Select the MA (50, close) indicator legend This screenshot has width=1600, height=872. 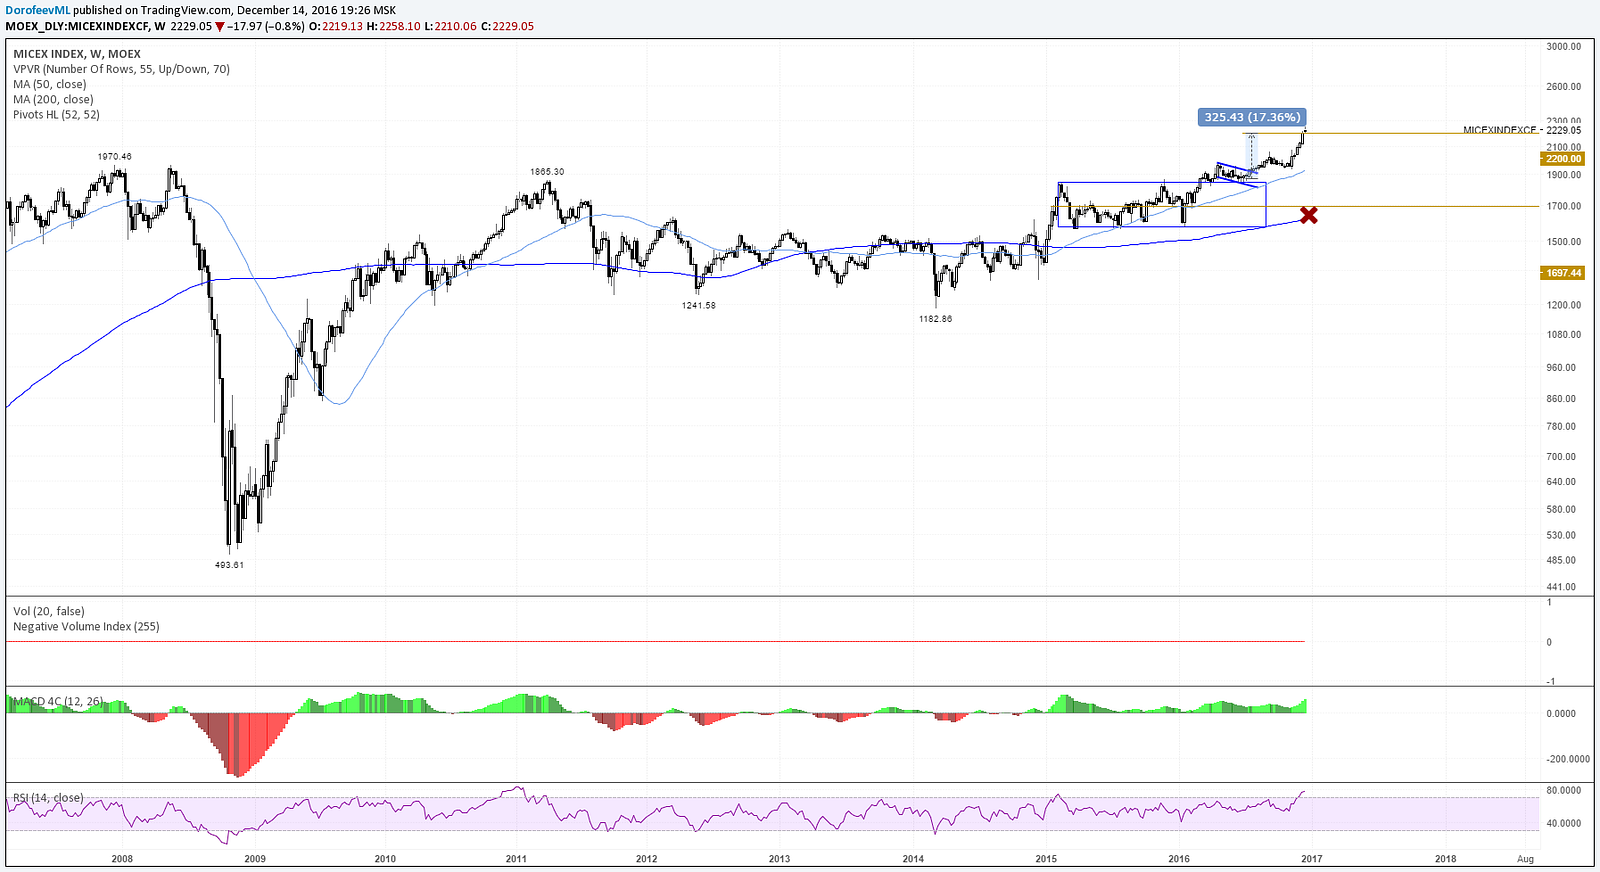[49, 84]
